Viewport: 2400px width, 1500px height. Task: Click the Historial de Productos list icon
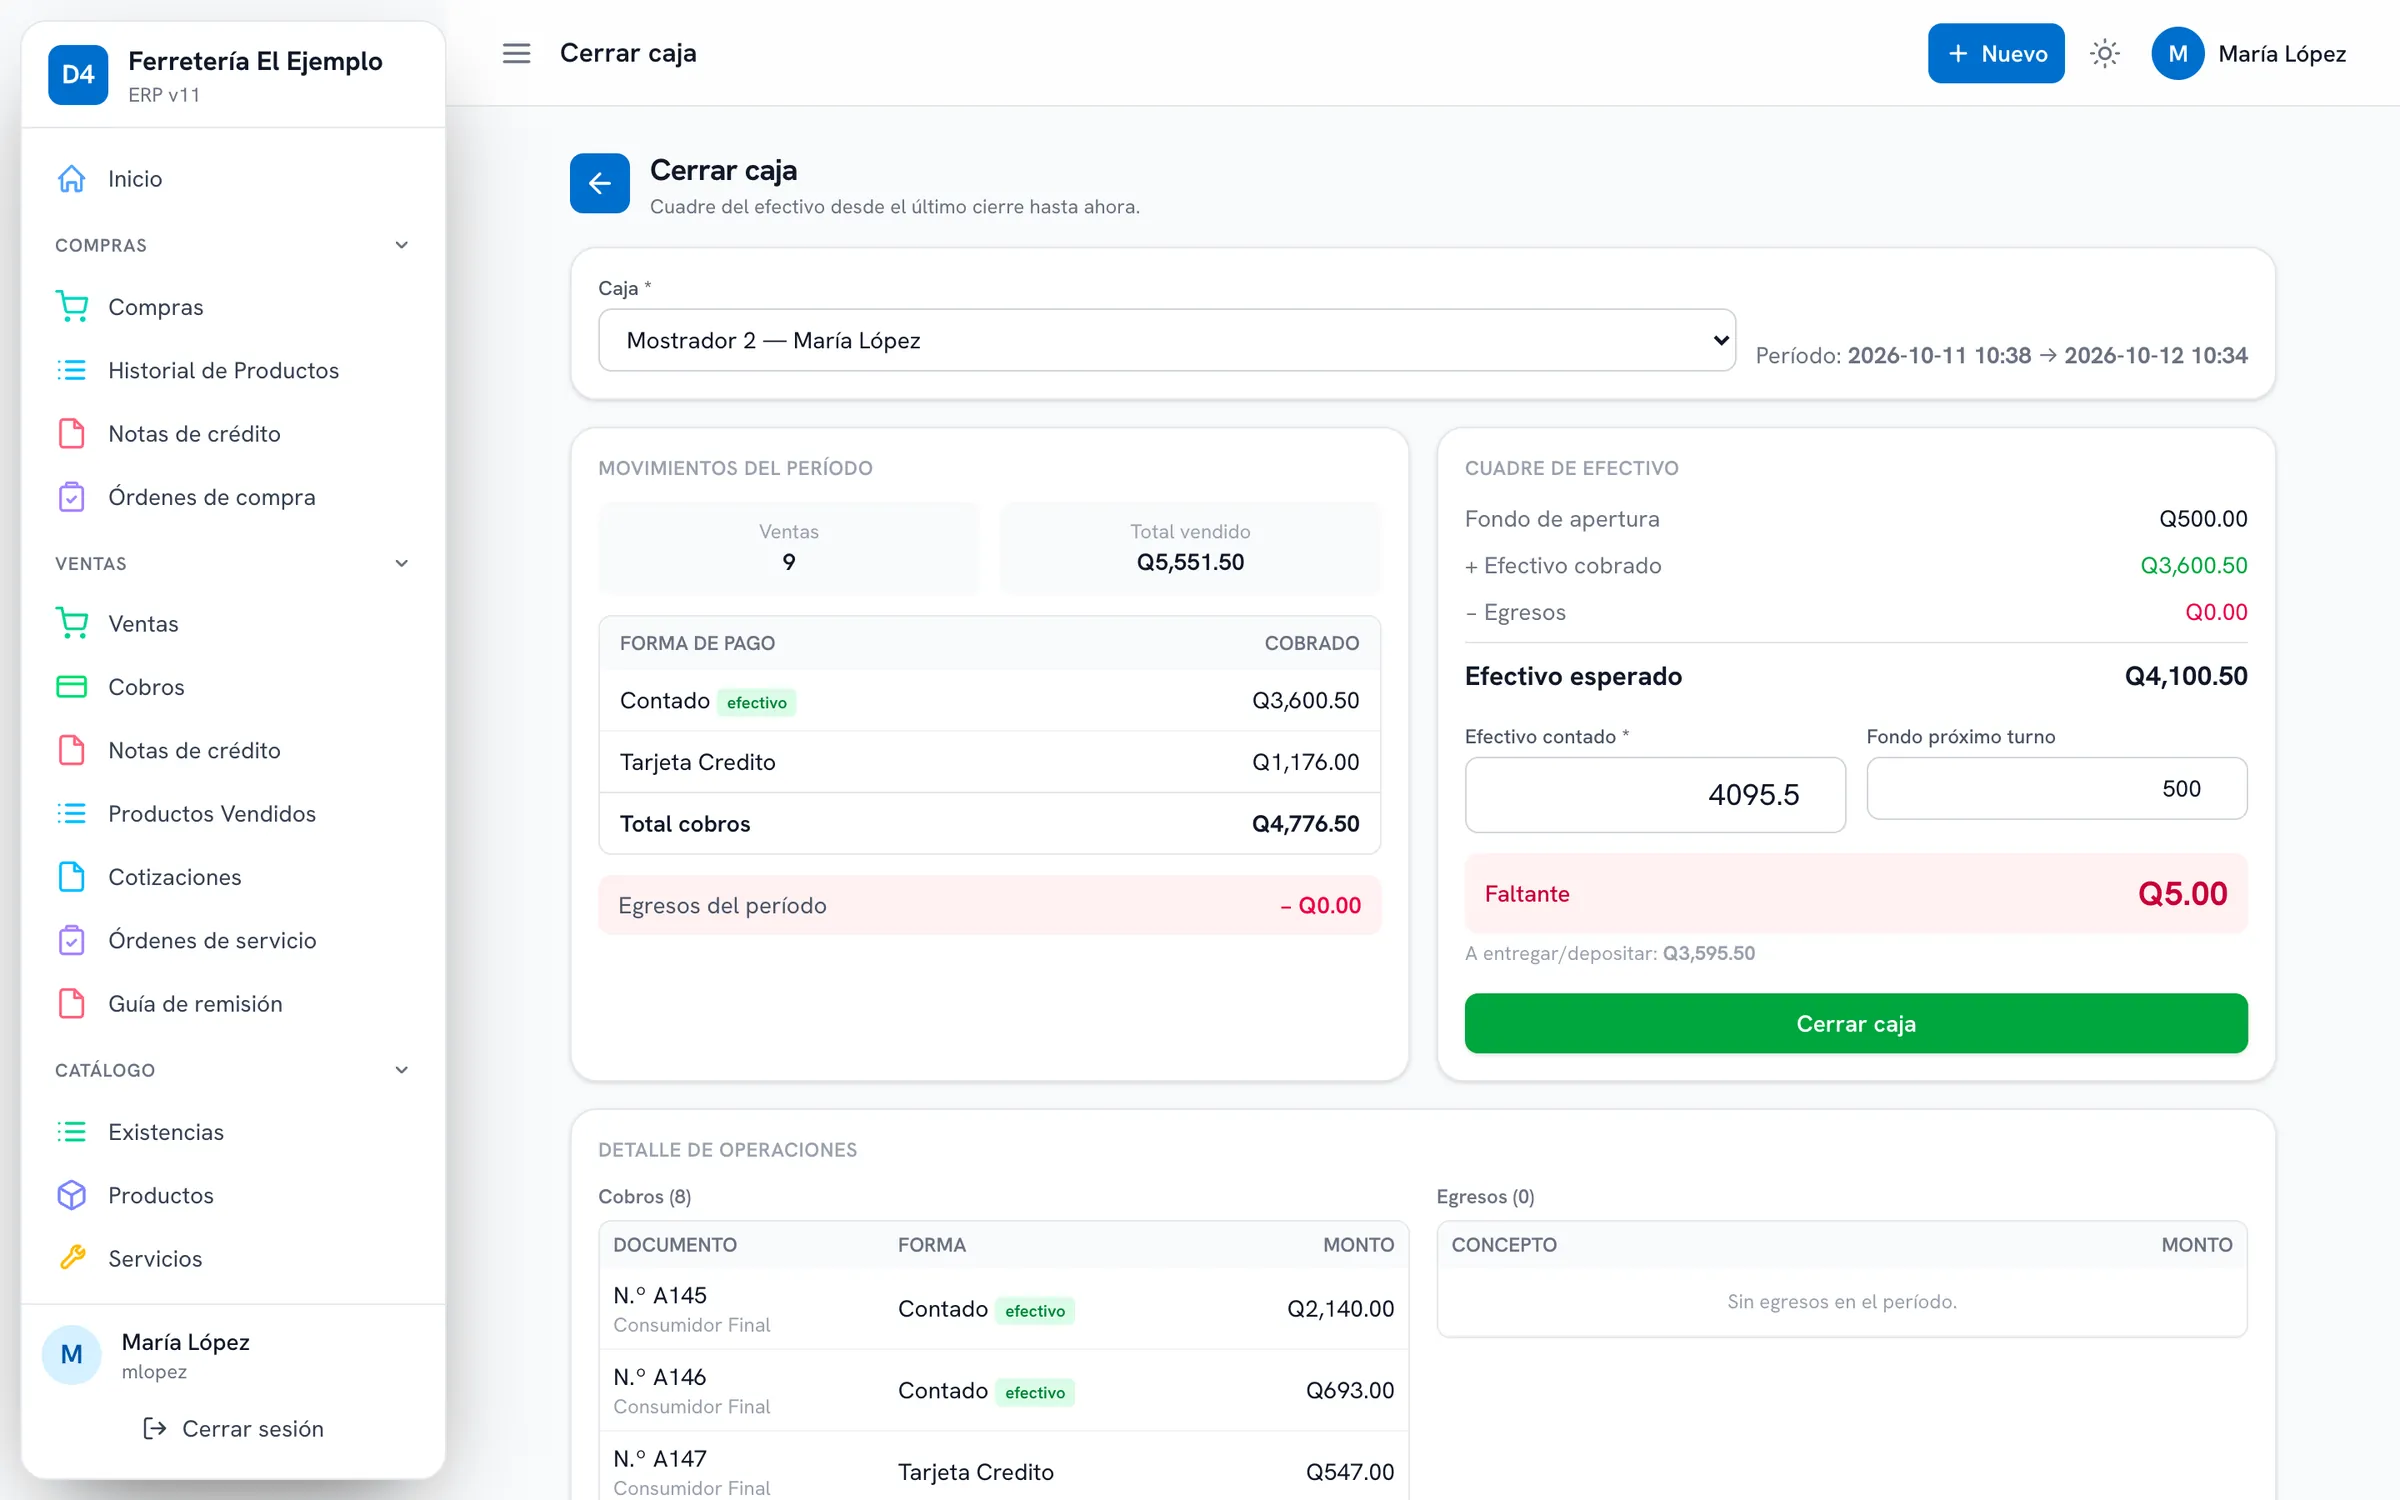pos(72,370)
